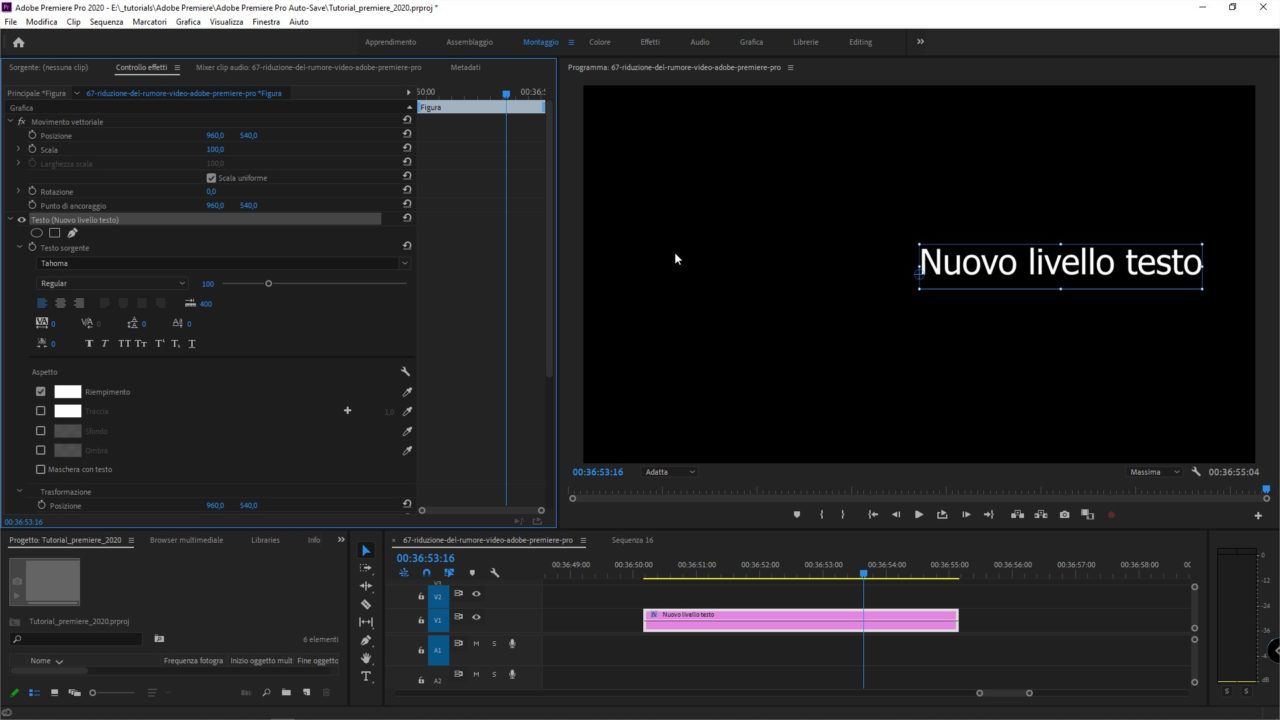Select the Pen tool
Screen dimensions: 1280x720
[365, 640]
